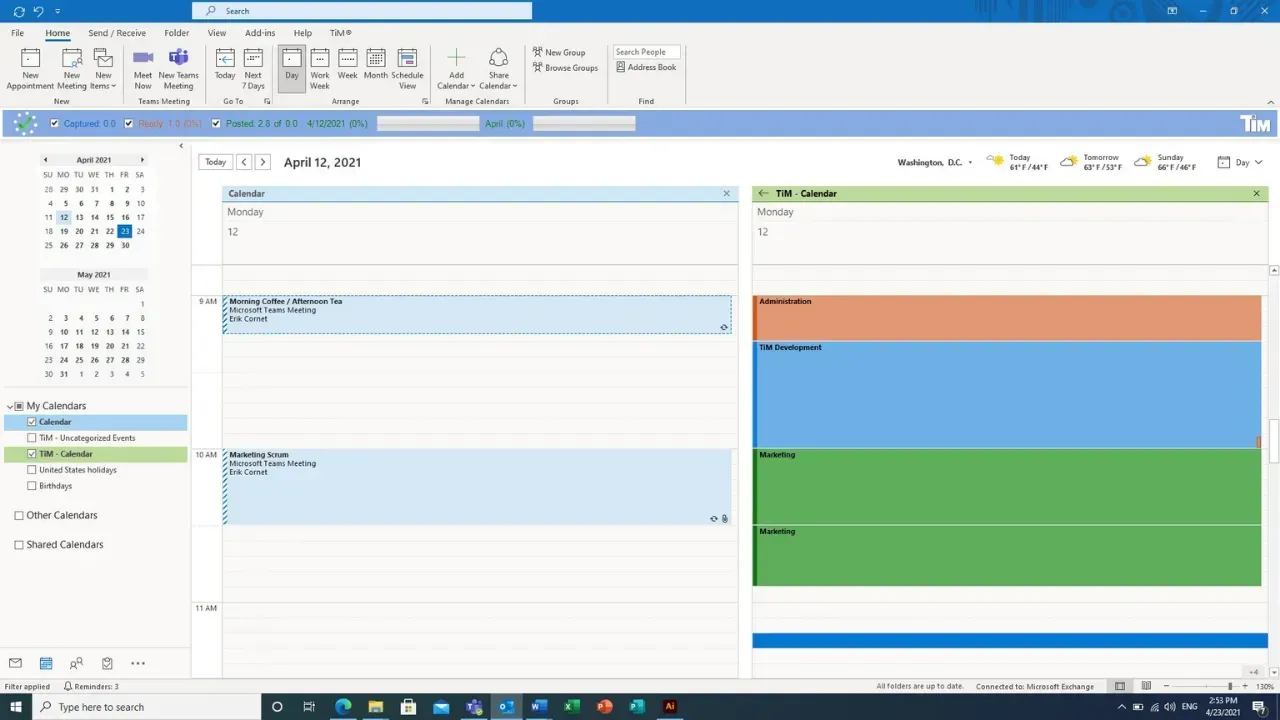Open the Add Calendar dropdown

coord(456,69)
